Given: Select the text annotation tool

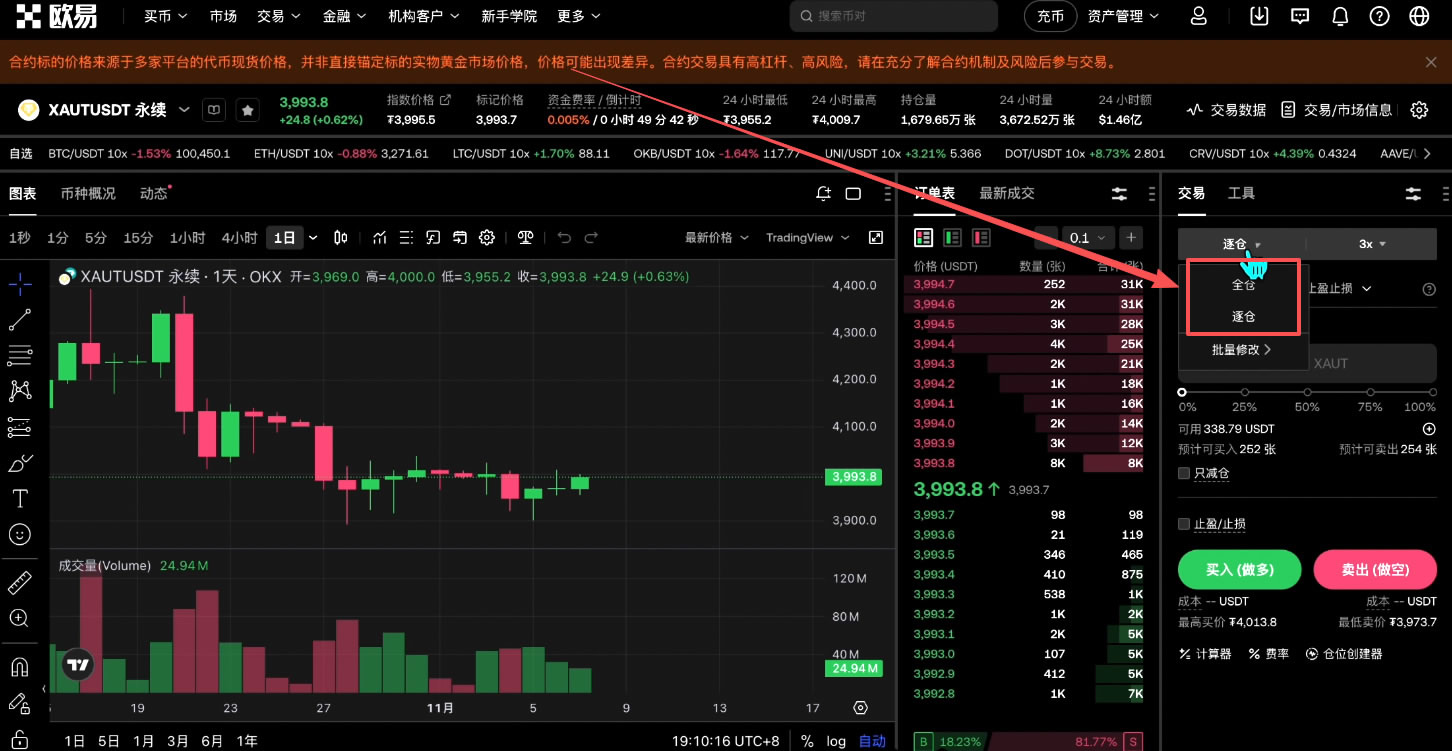Looking at the screenshot, I should click(x=20, y=498).
